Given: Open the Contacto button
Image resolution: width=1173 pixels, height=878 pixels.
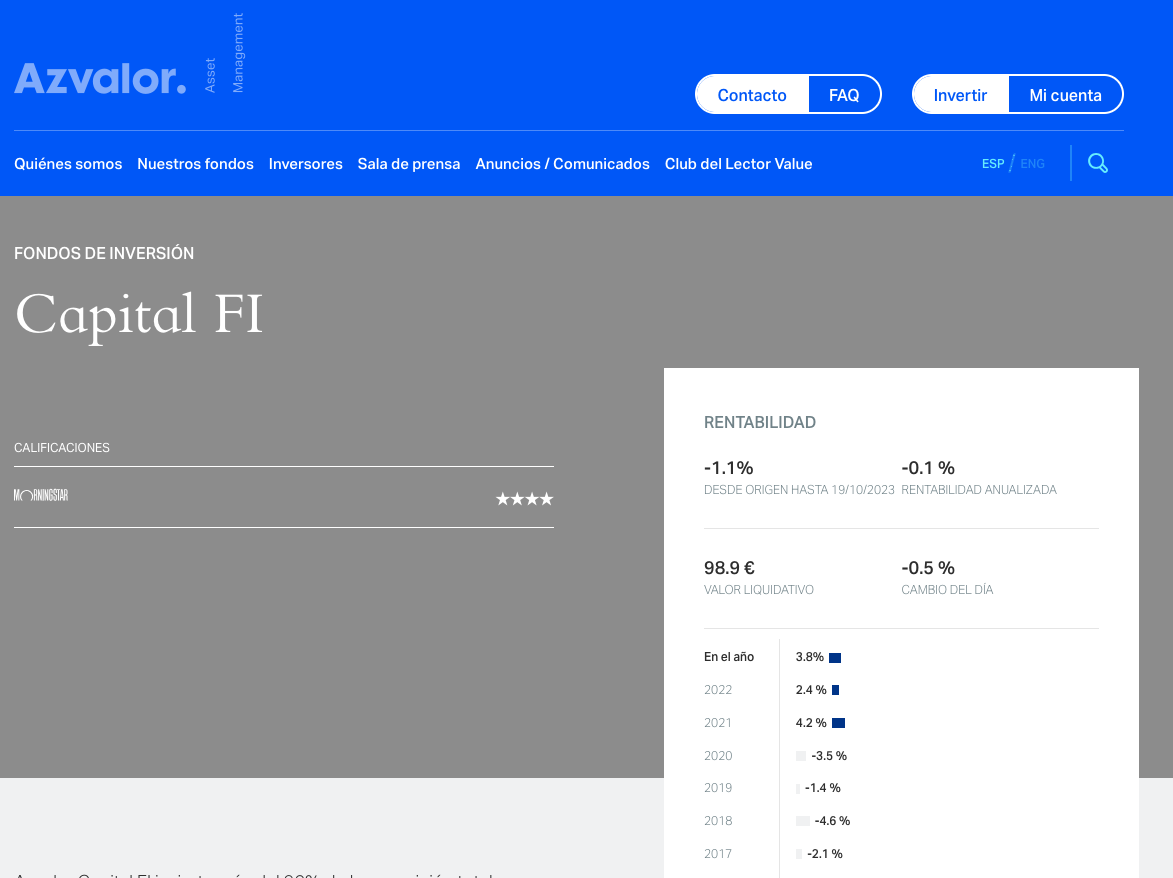Looking at the screenshot, I should point(752,95).
